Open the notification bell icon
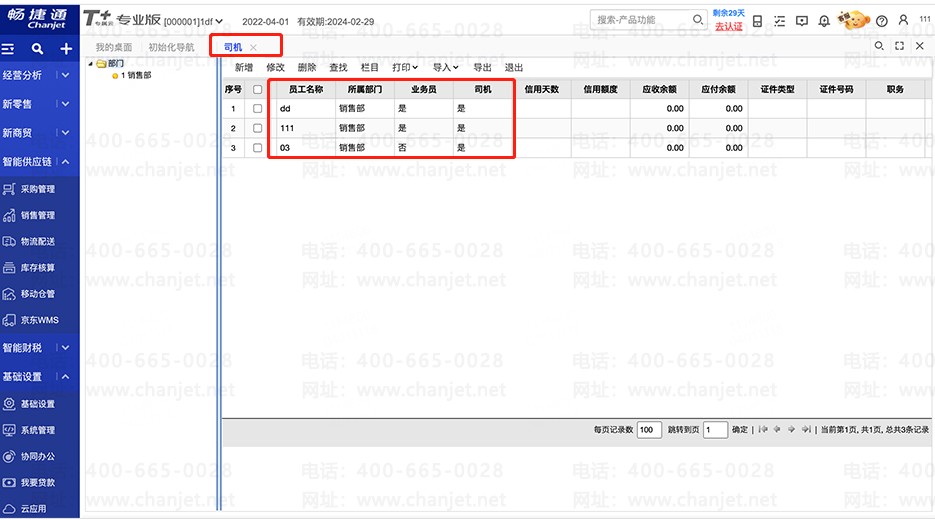The height and width of the screenshot is (520, 935). 824,21
